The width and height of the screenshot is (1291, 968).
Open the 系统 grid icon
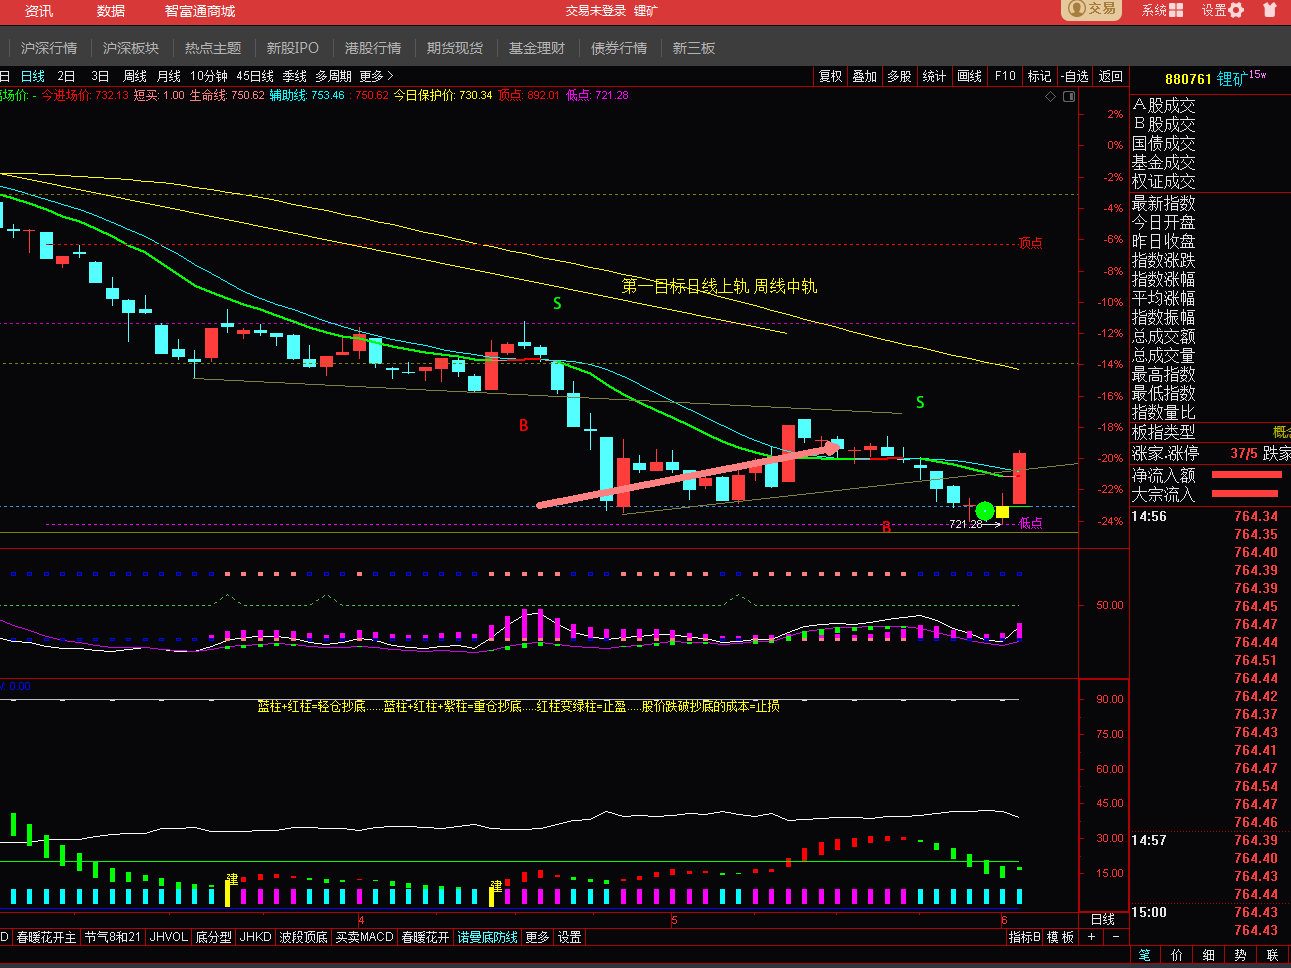(x=1176, y=10)
